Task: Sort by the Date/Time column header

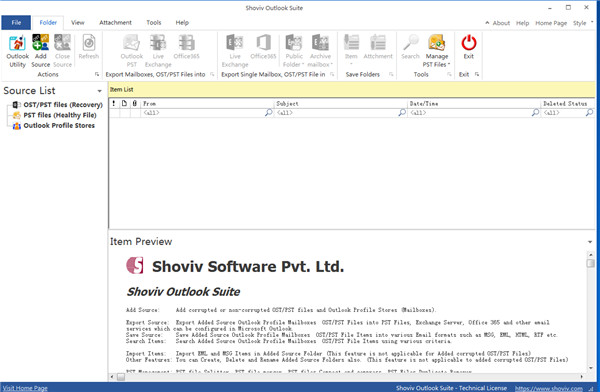Action: 474,103
